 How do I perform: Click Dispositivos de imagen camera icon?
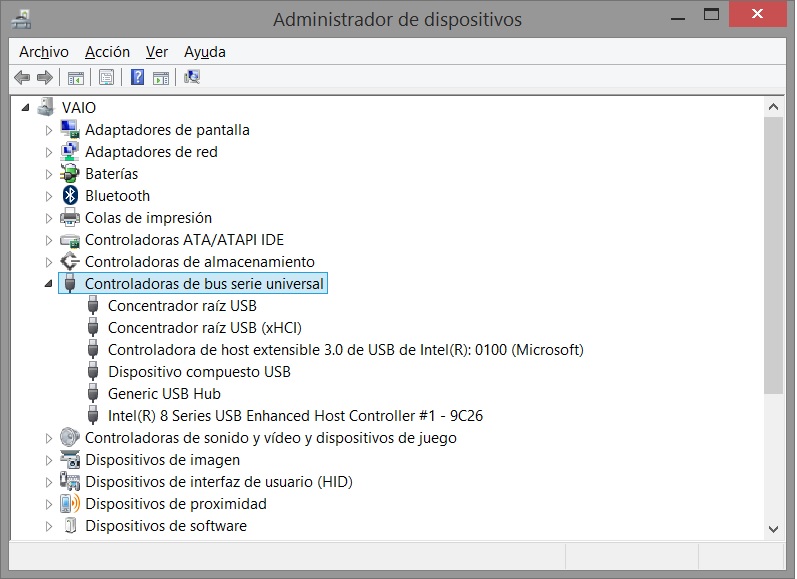(x=70, y=460)
